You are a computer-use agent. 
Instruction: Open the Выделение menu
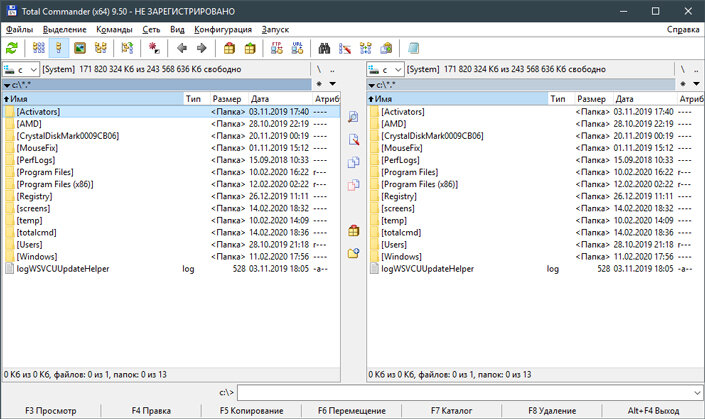65,30
